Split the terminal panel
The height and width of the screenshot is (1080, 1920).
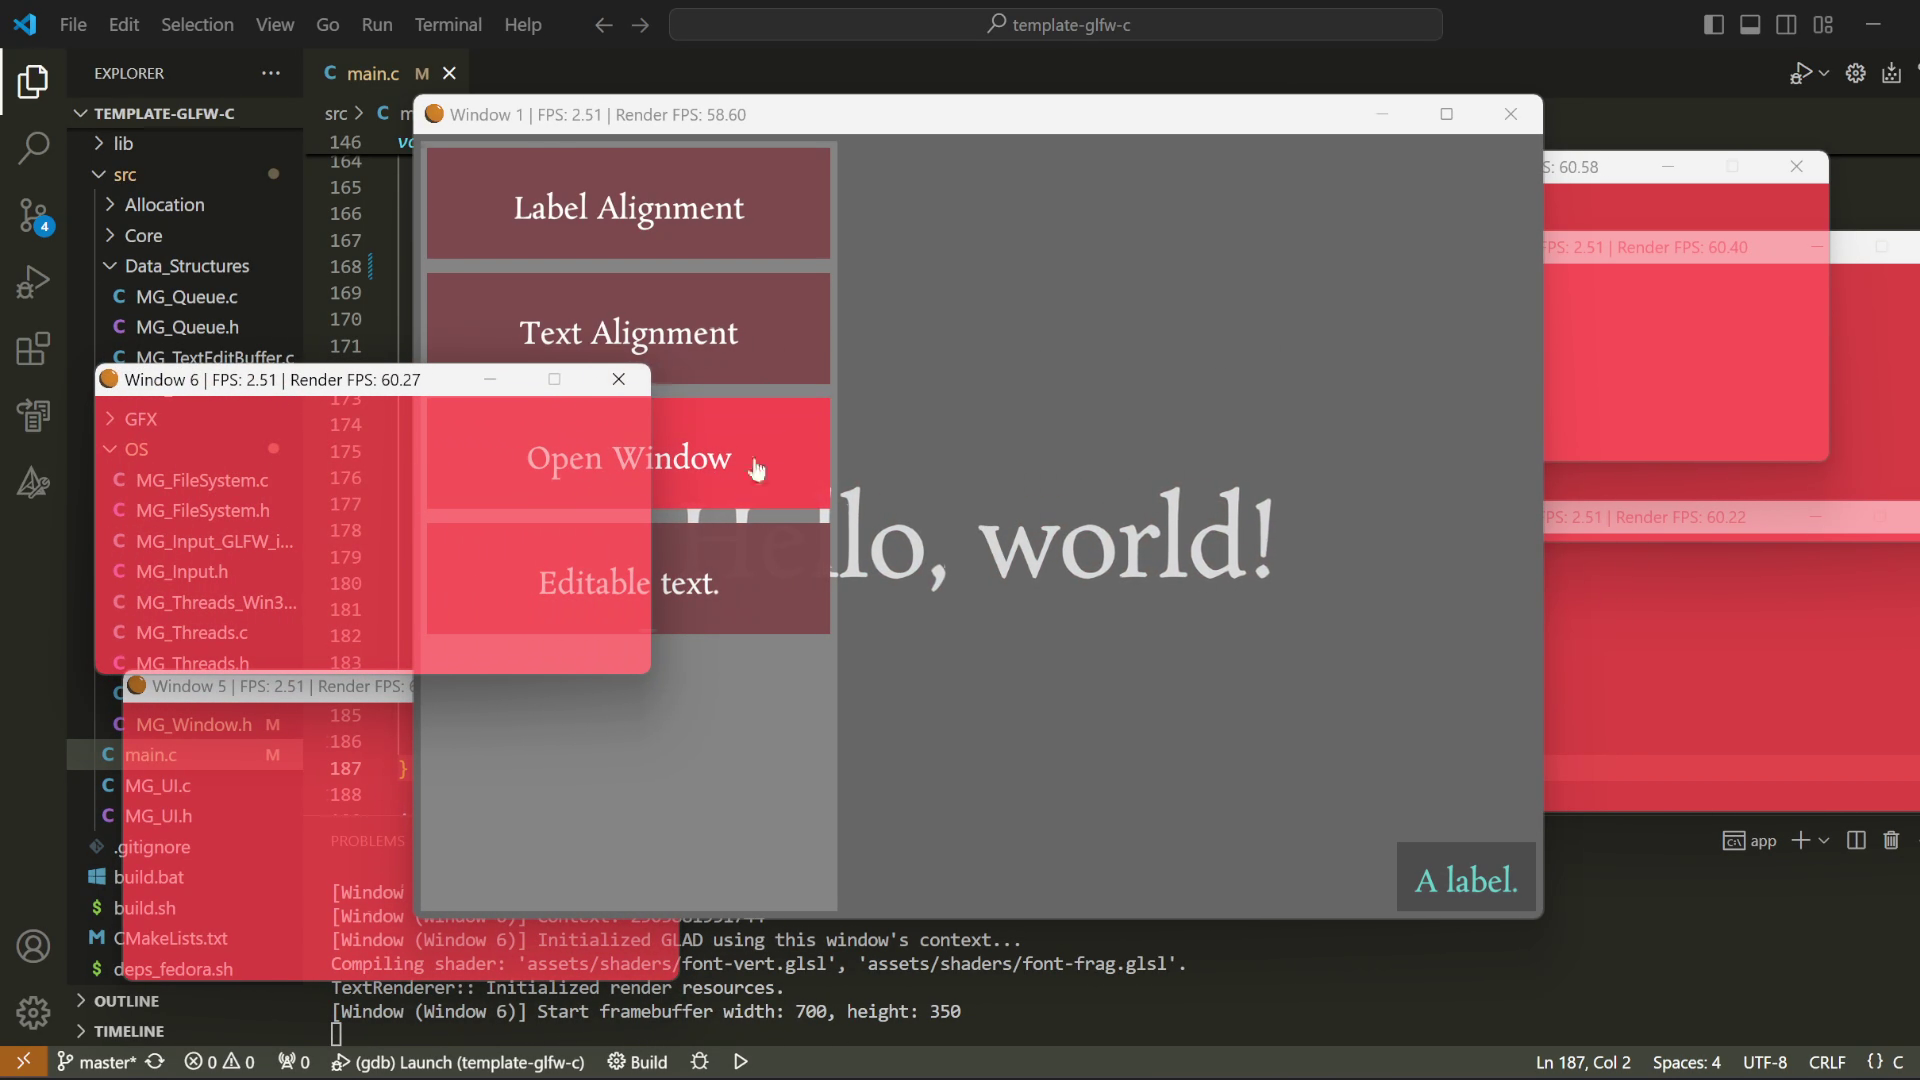(1856, 840)
